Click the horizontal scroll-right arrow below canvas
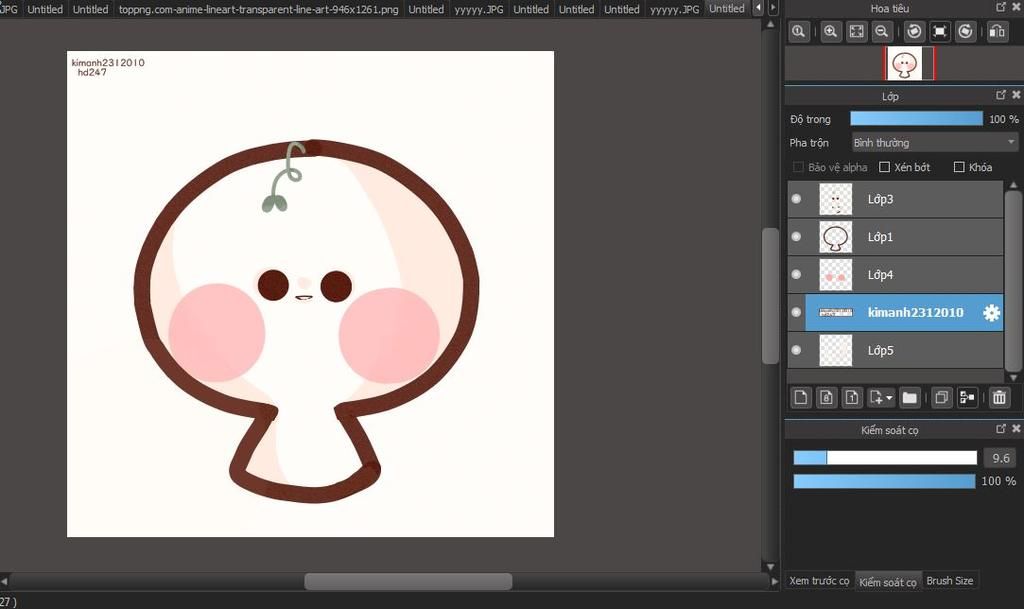 pyautogui.click(x=775, y=581)
